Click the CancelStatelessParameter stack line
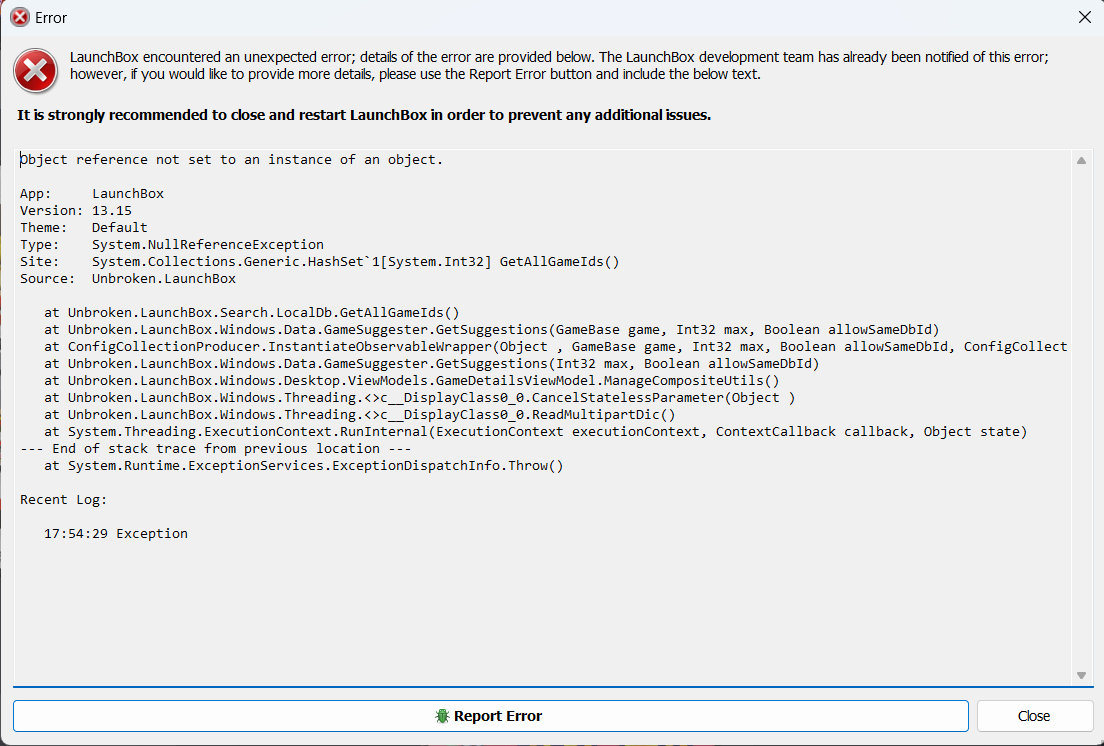Viewport: 1104px width, 746px height. [x=420, y=398]
